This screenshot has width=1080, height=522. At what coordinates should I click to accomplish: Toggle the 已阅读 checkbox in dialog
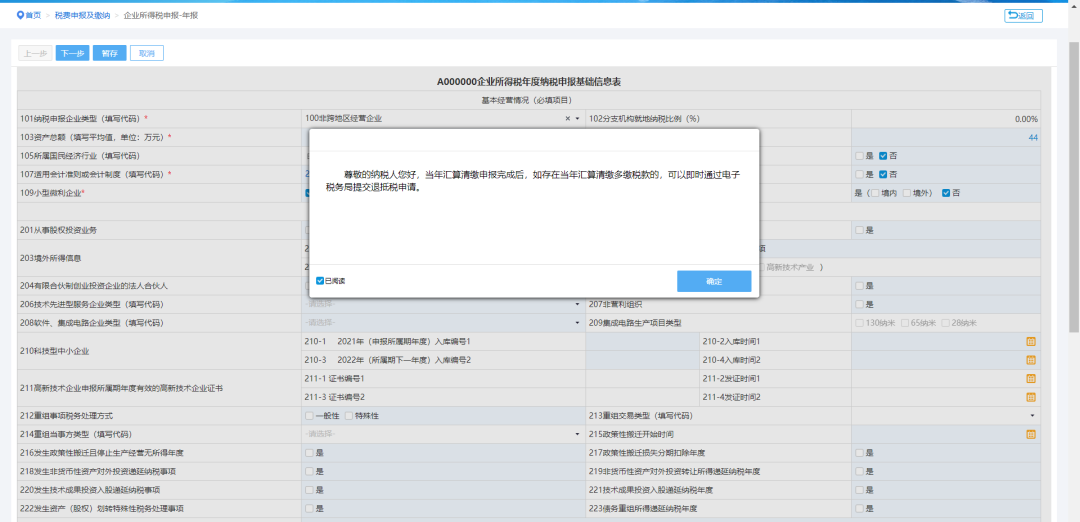[320, 281]
